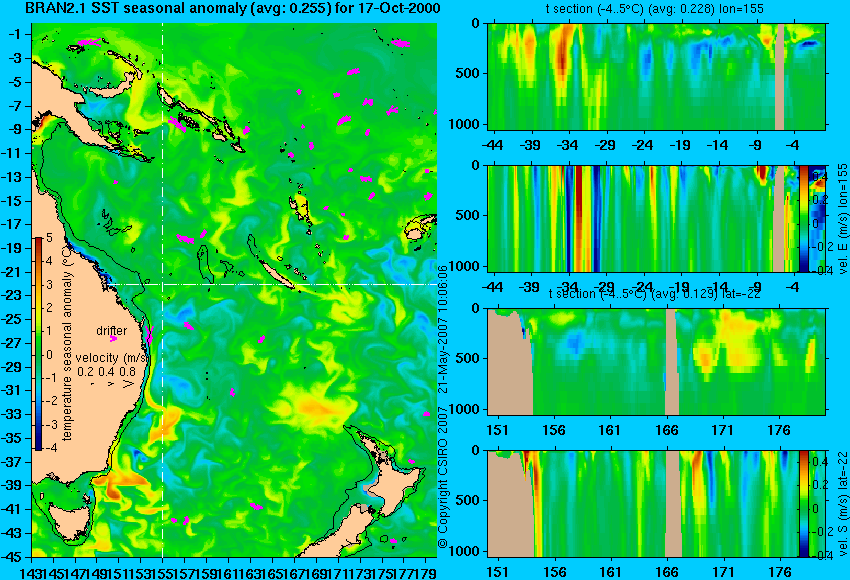Click the '-45' latitude tick on main map

(x=13, y=557)
